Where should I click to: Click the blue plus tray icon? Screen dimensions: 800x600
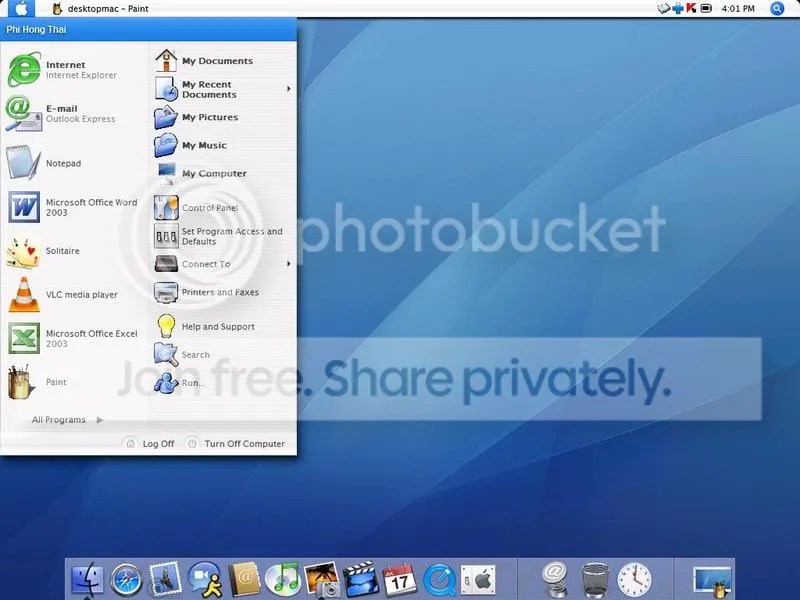[678, 8]
